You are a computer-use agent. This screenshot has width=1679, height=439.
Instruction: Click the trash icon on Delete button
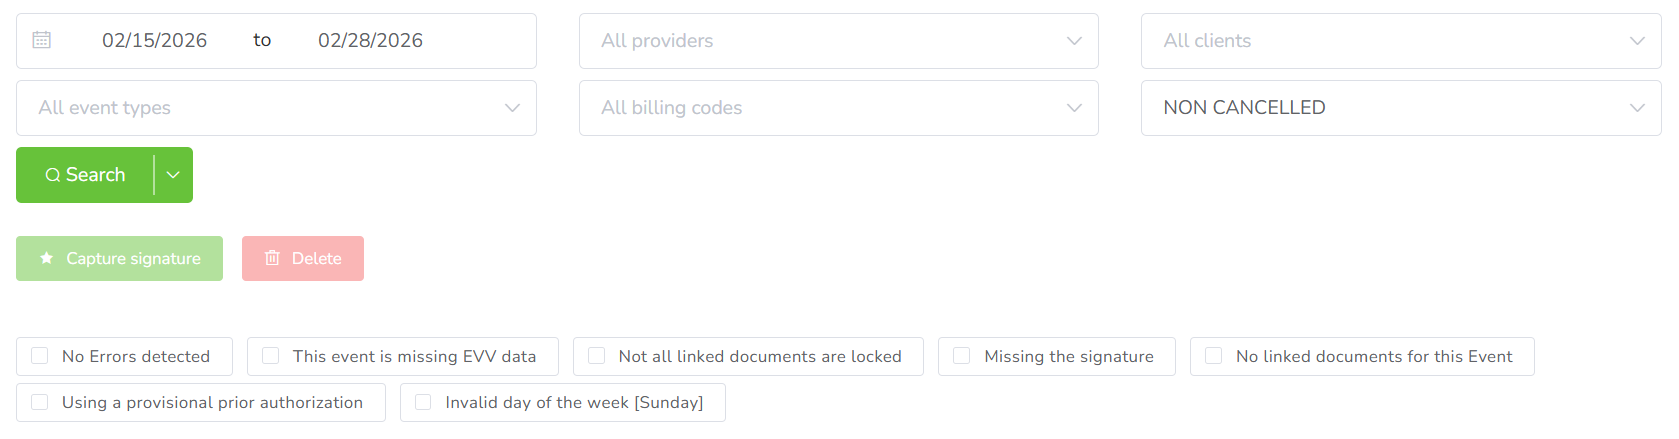click(272, 258)
